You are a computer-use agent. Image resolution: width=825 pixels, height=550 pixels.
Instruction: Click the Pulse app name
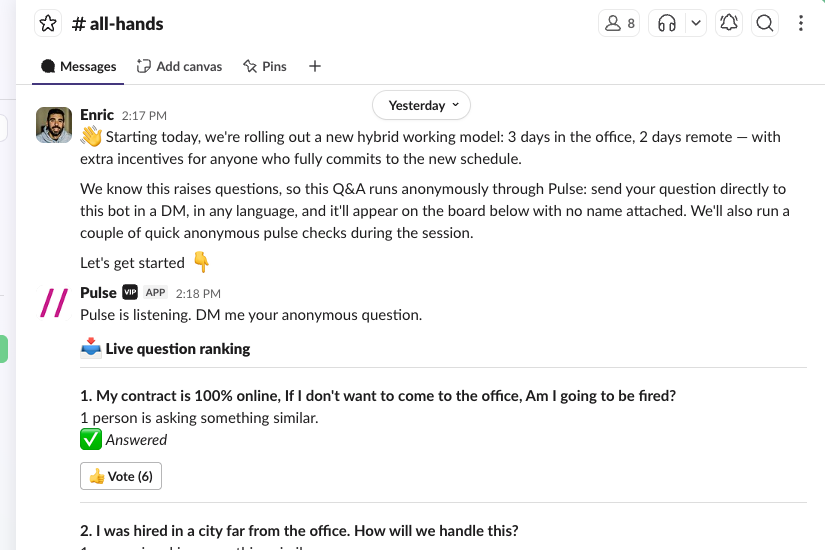[x=98, y=293]
